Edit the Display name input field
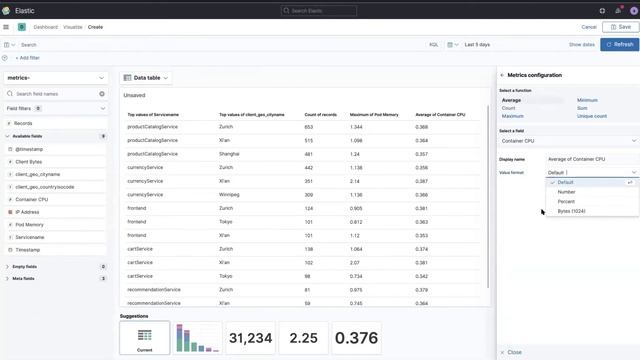 pos(592,159)
